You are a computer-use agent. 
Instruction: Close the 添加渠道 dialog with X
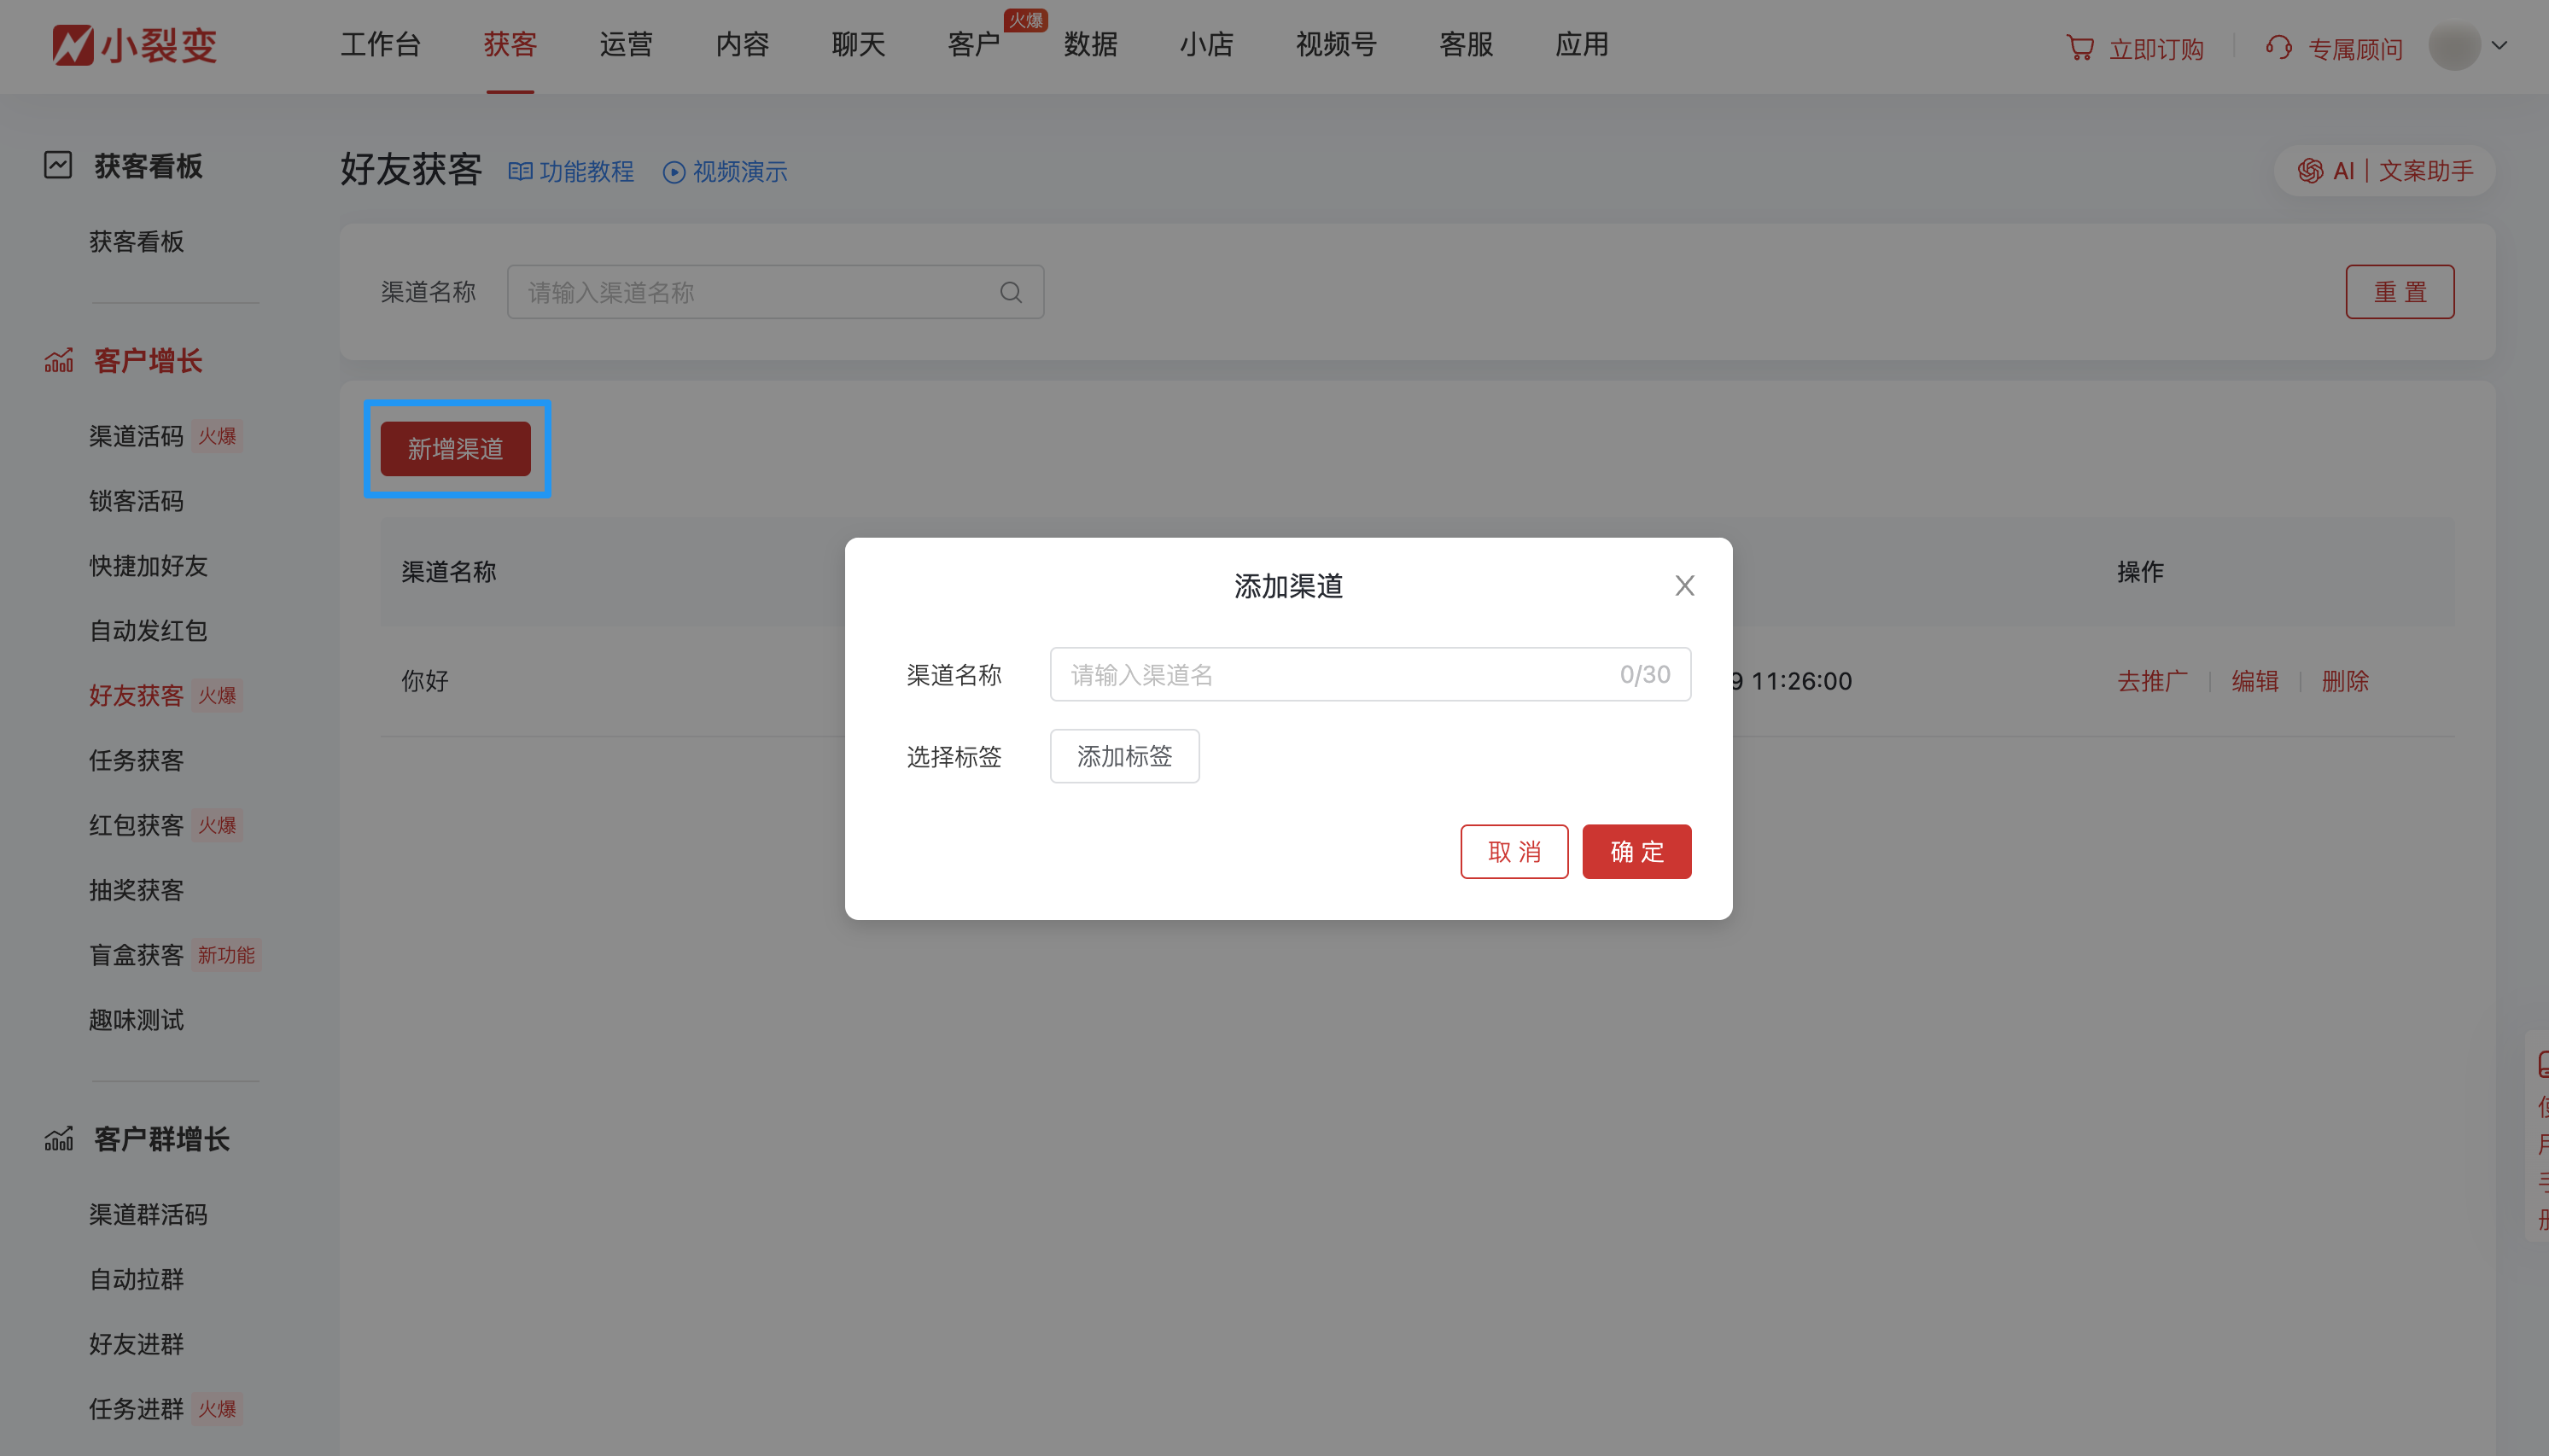coord(1683,585)
